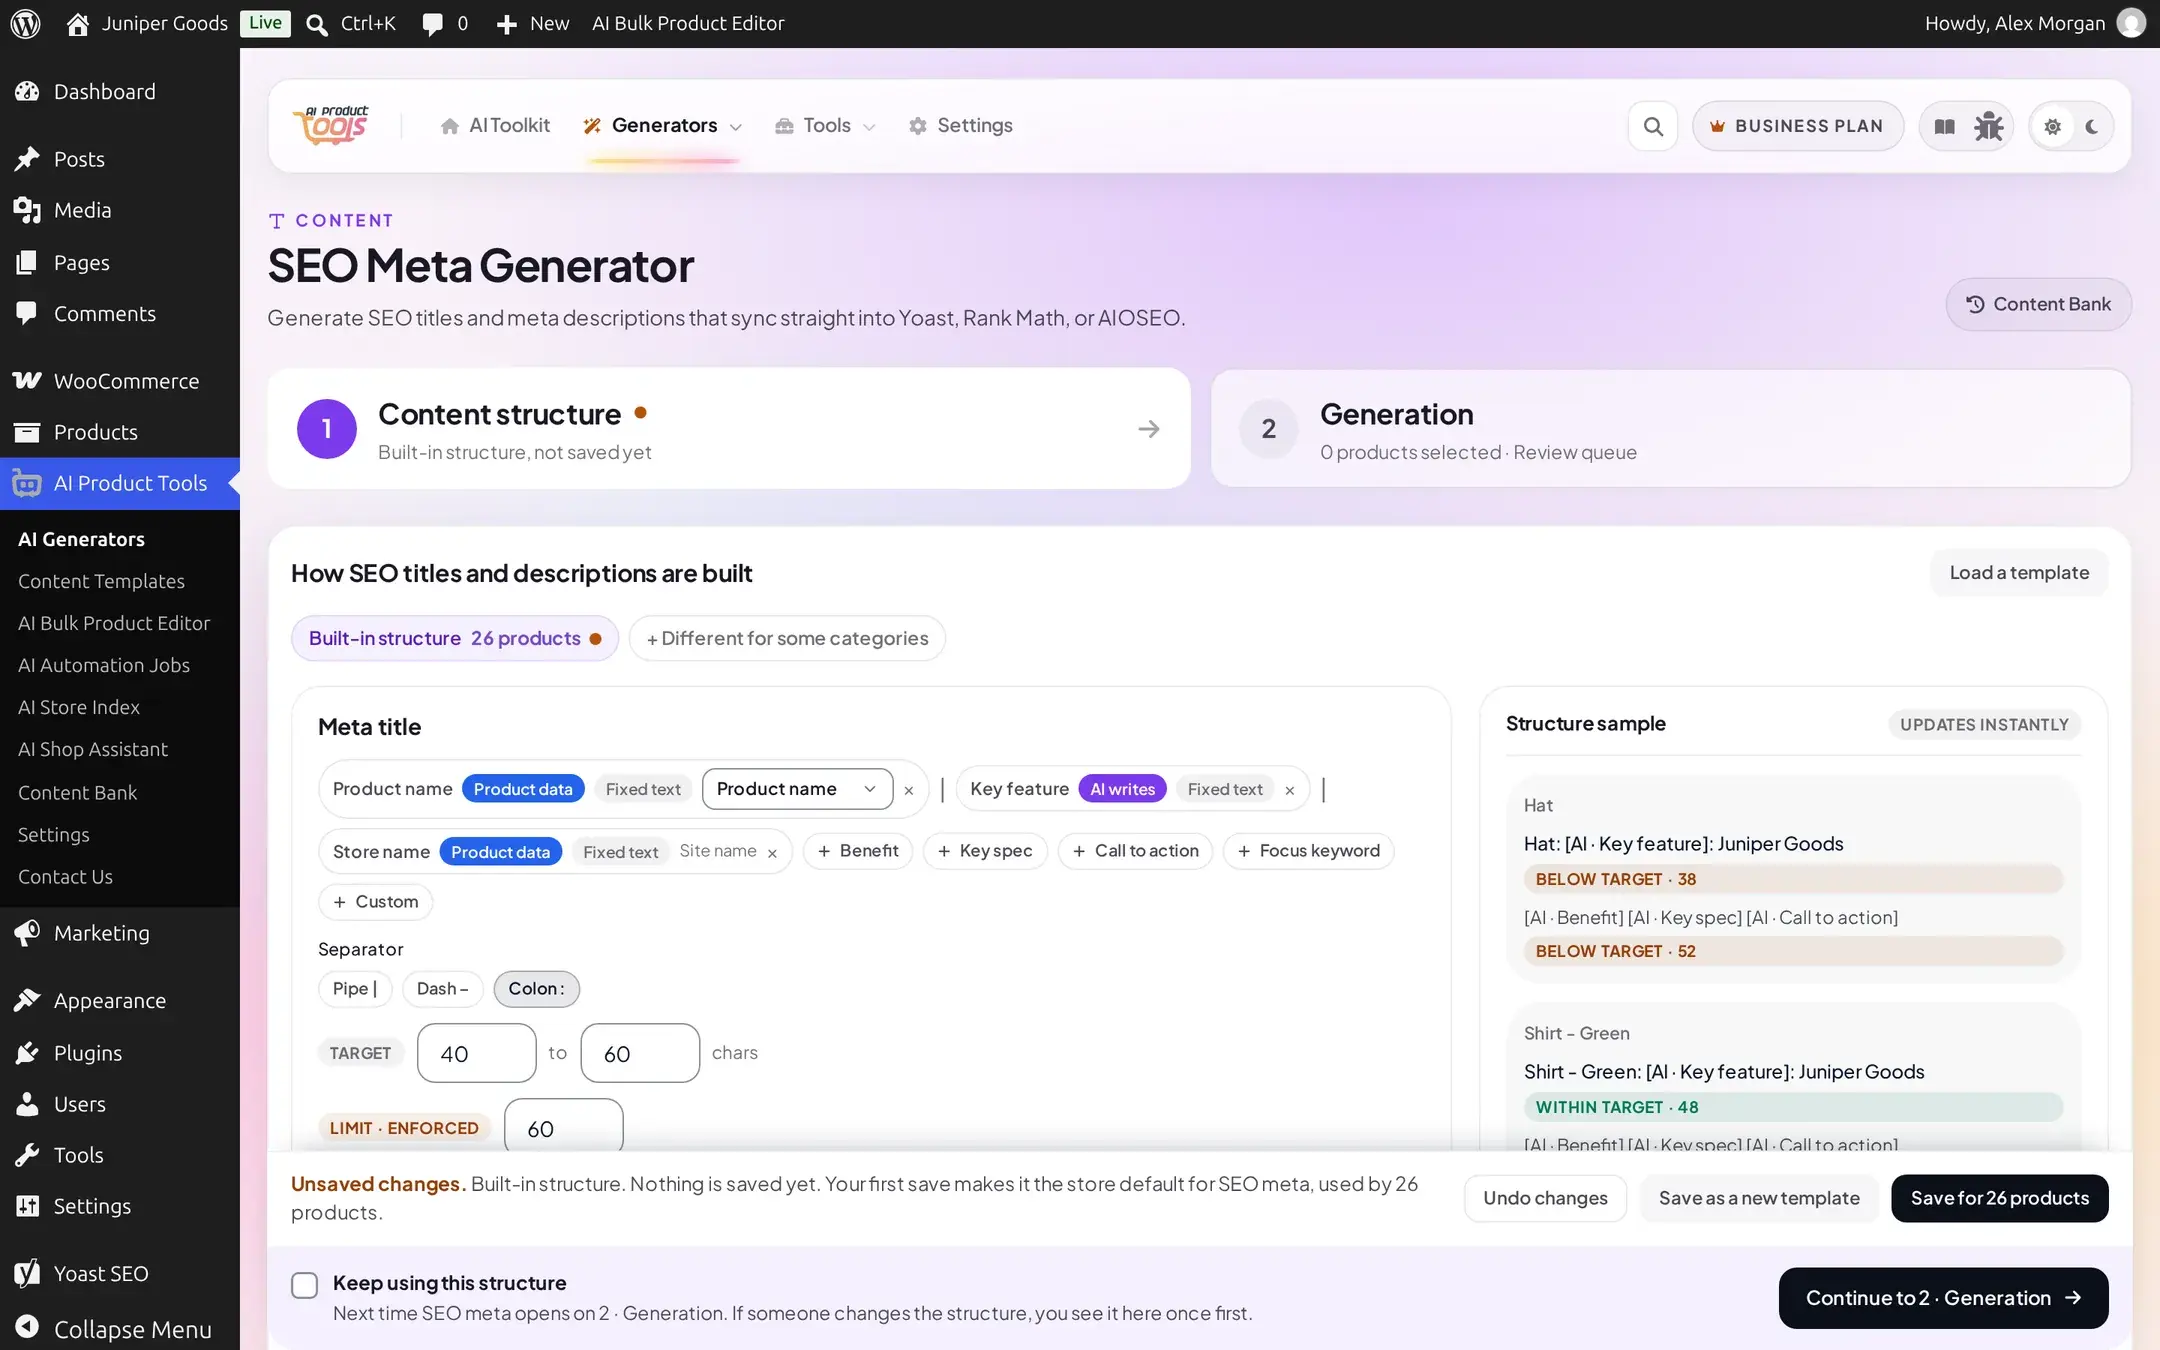Image resolution: width=2160 pixels, height=1350 pixels.
Task: Select Built-in structure 26 products tab
Action: point(455,638)
